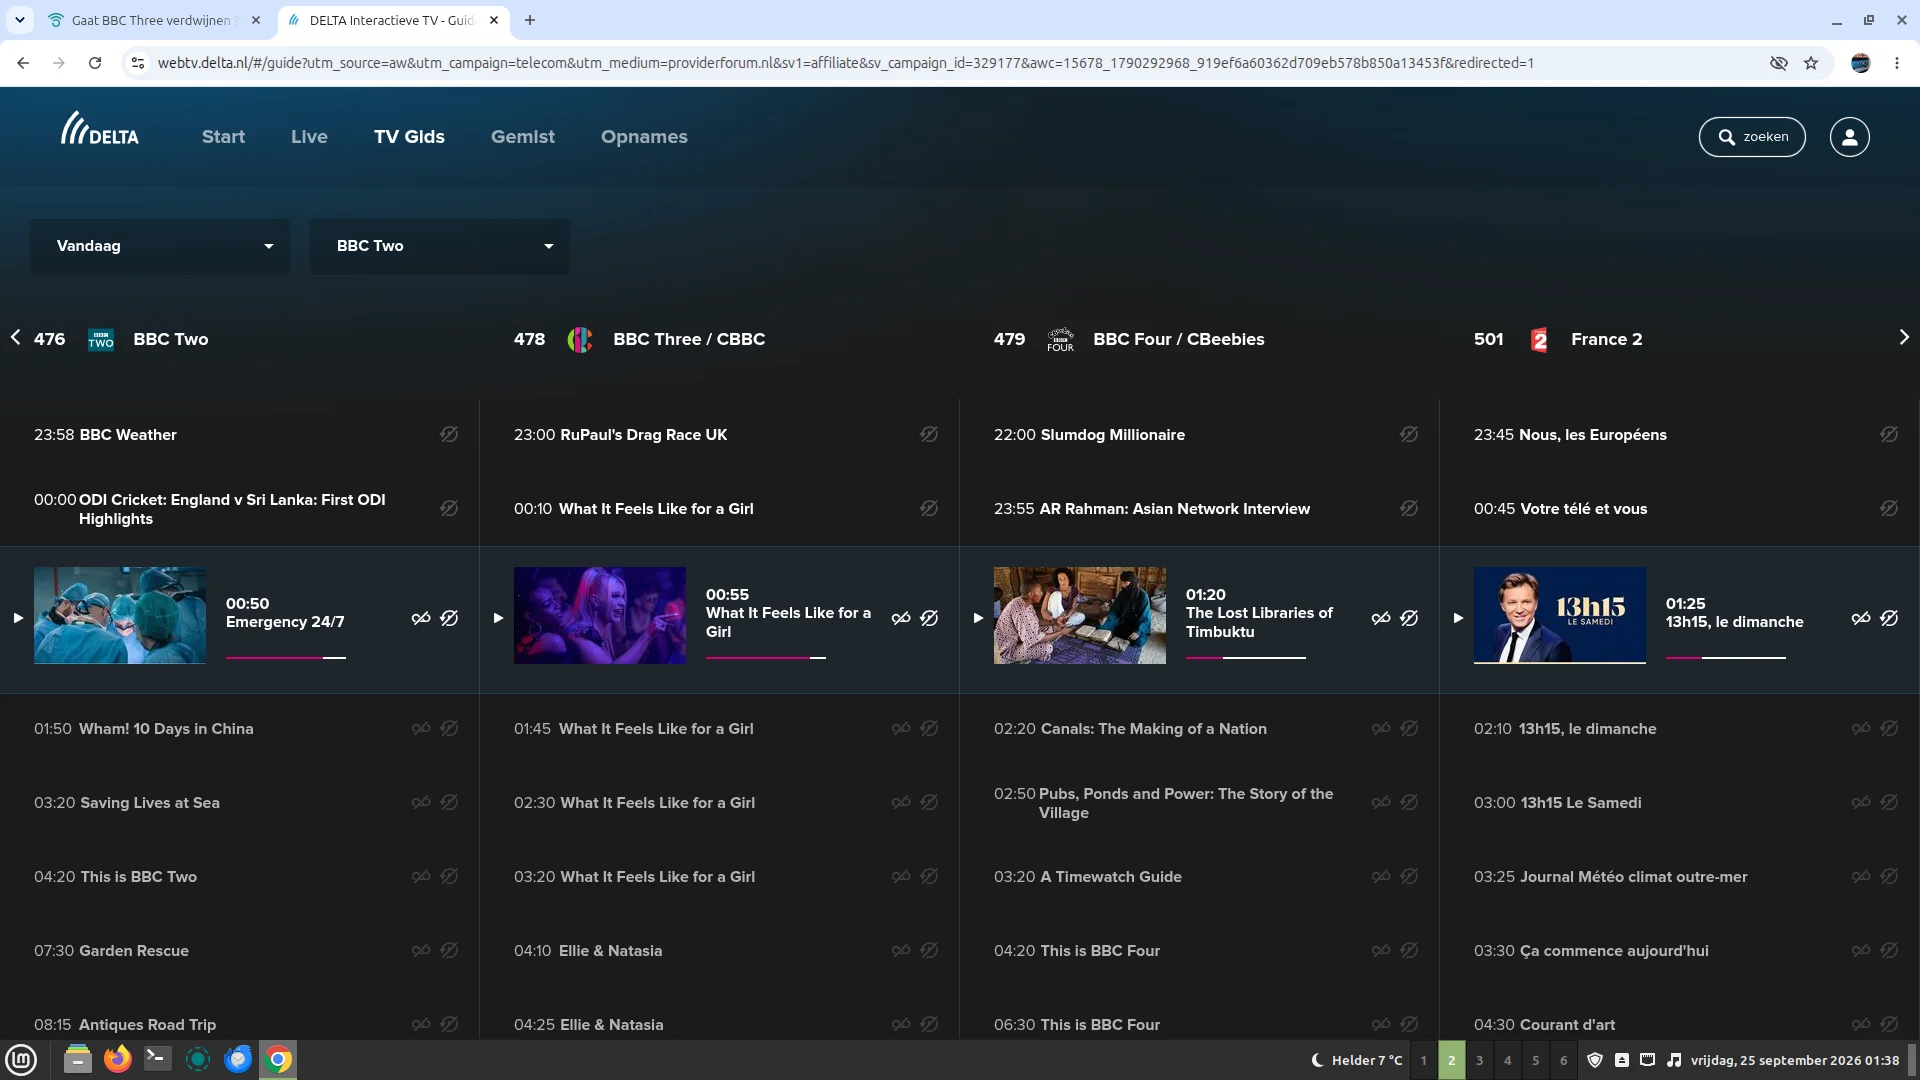Click the BBC Two channel logo
This screenshot has width=1920, height=1080.
pos(101,340)
